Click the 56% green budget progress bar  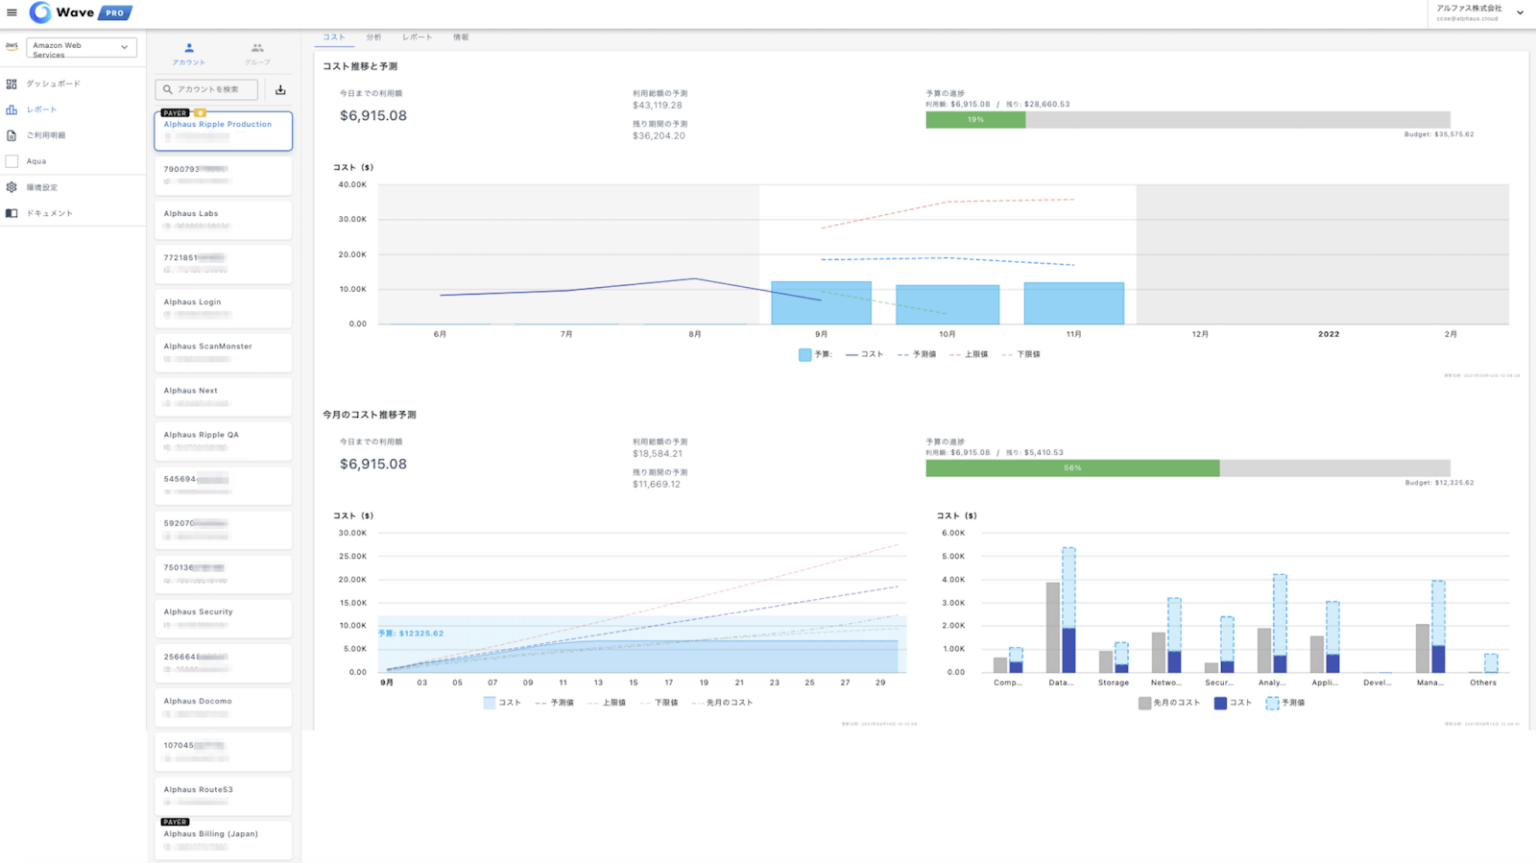[x=1072, y=468]
